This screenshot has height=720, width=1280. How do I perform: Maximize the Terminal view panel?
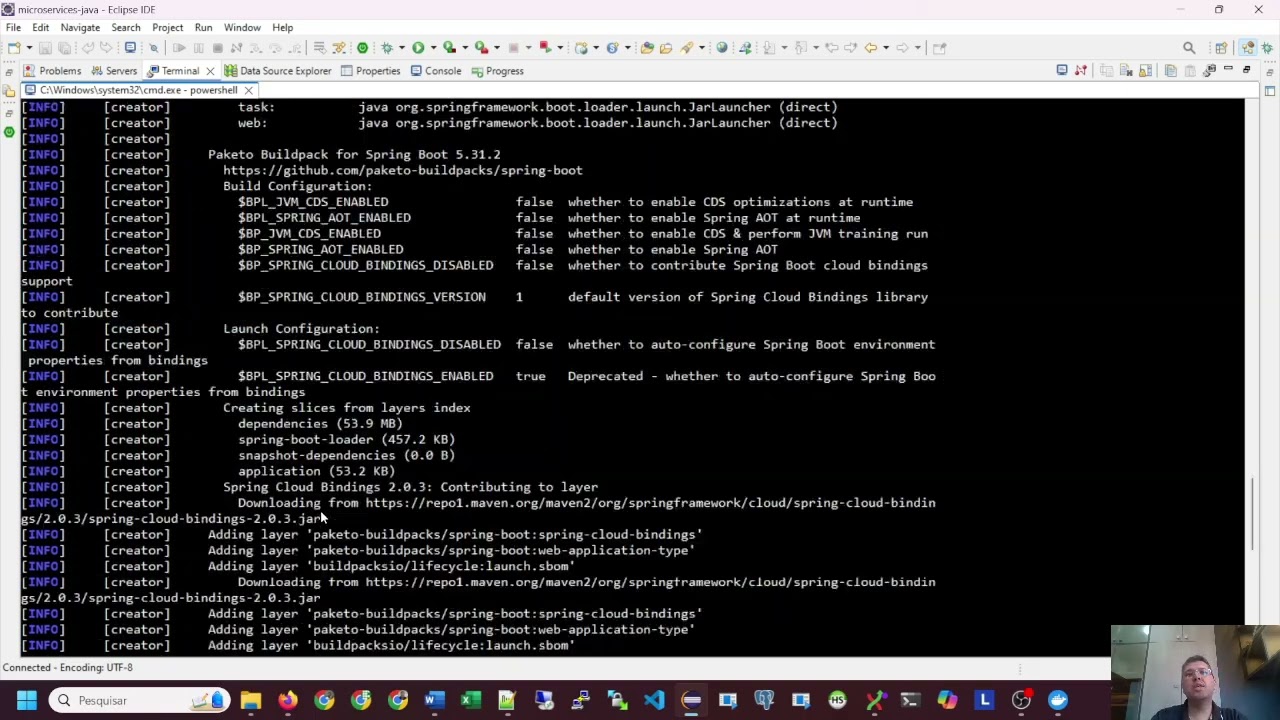tap(1246, 70)
